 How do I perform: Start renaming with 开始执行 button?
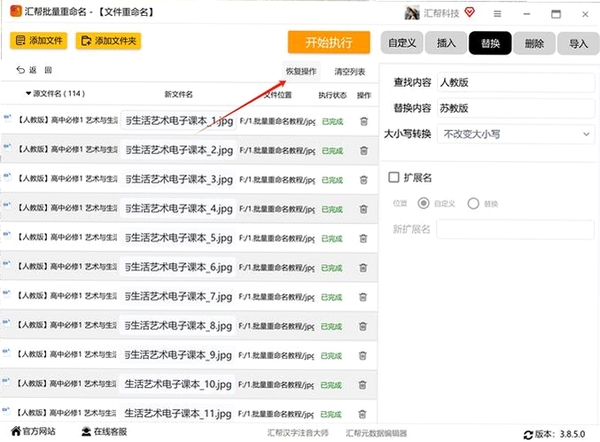point(329,42)
